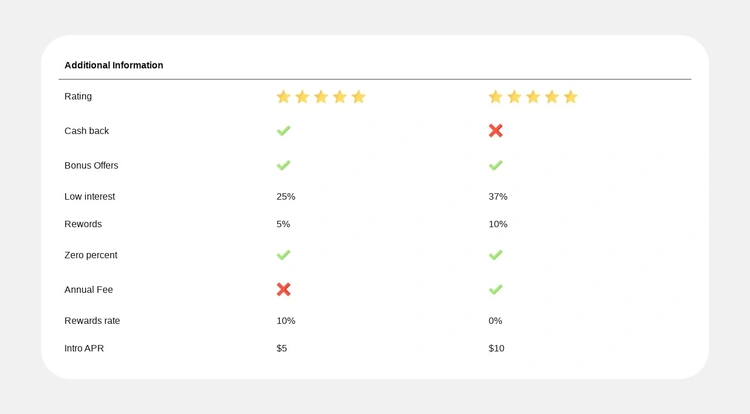This screenshot has width=750, height=414.
Task: Select the Rewords 5% value
Action: pyautogui.click(x=283, y=224)
